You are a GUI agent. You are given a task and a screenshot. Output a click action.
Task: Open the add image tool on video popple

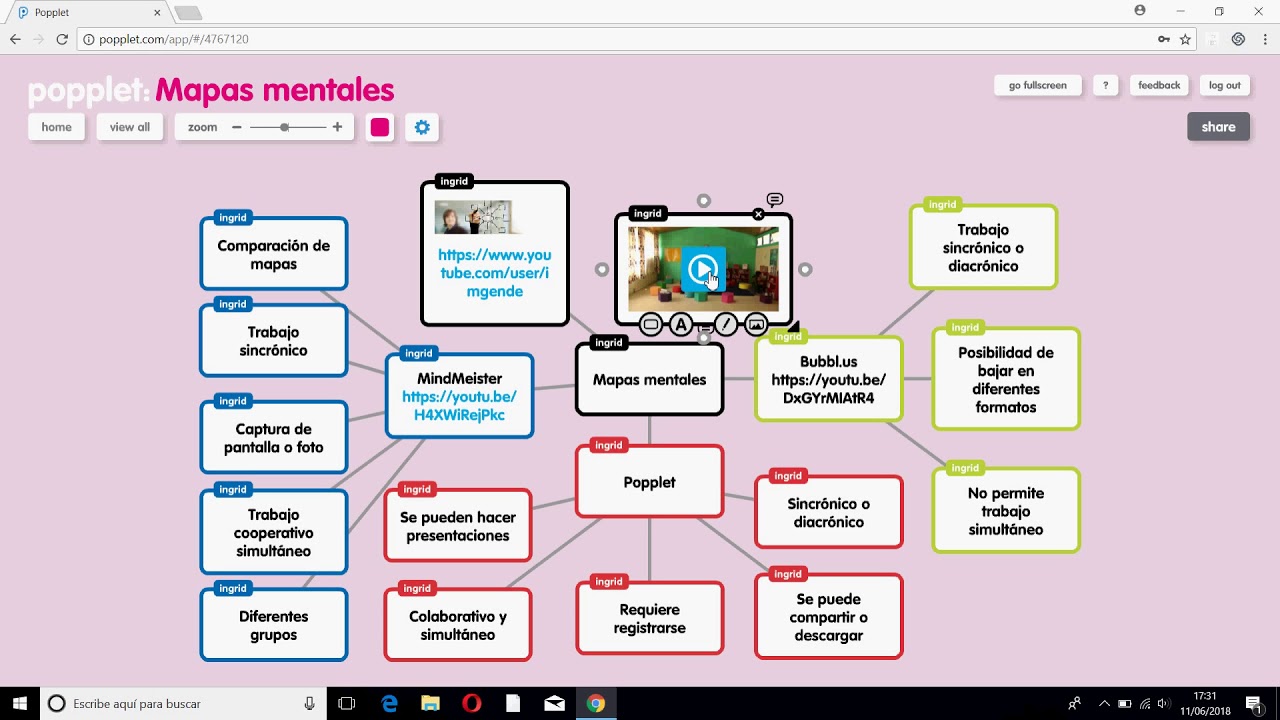757,324
